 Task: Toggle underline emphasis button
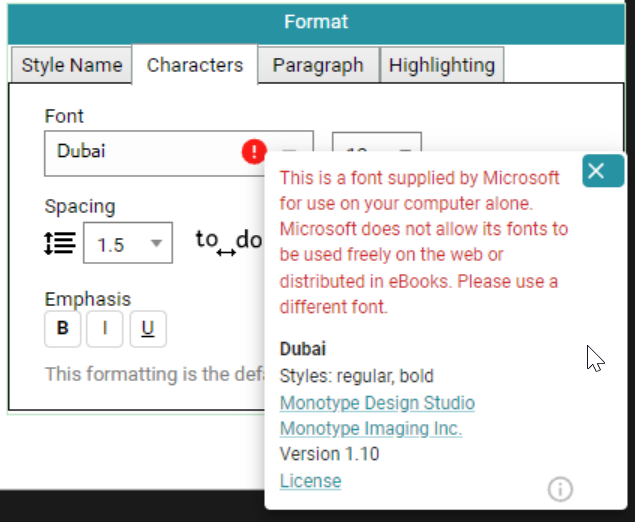coord(148,329)
